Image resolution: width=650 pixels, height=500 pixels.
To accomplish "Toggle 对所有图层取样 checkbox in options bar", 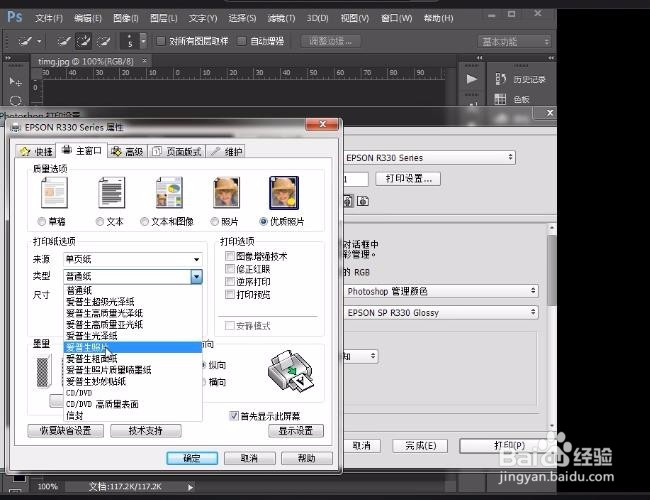I will tap(160, 41).
